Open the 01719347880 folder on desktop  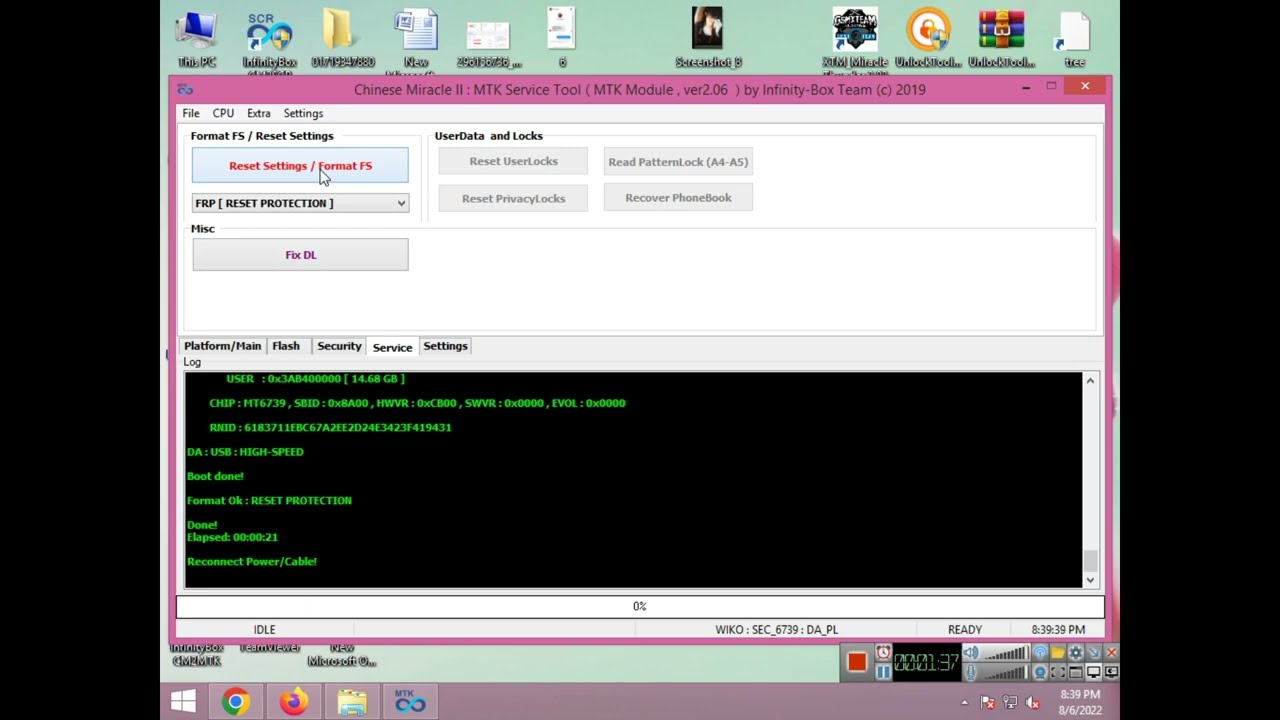(342, 38)
